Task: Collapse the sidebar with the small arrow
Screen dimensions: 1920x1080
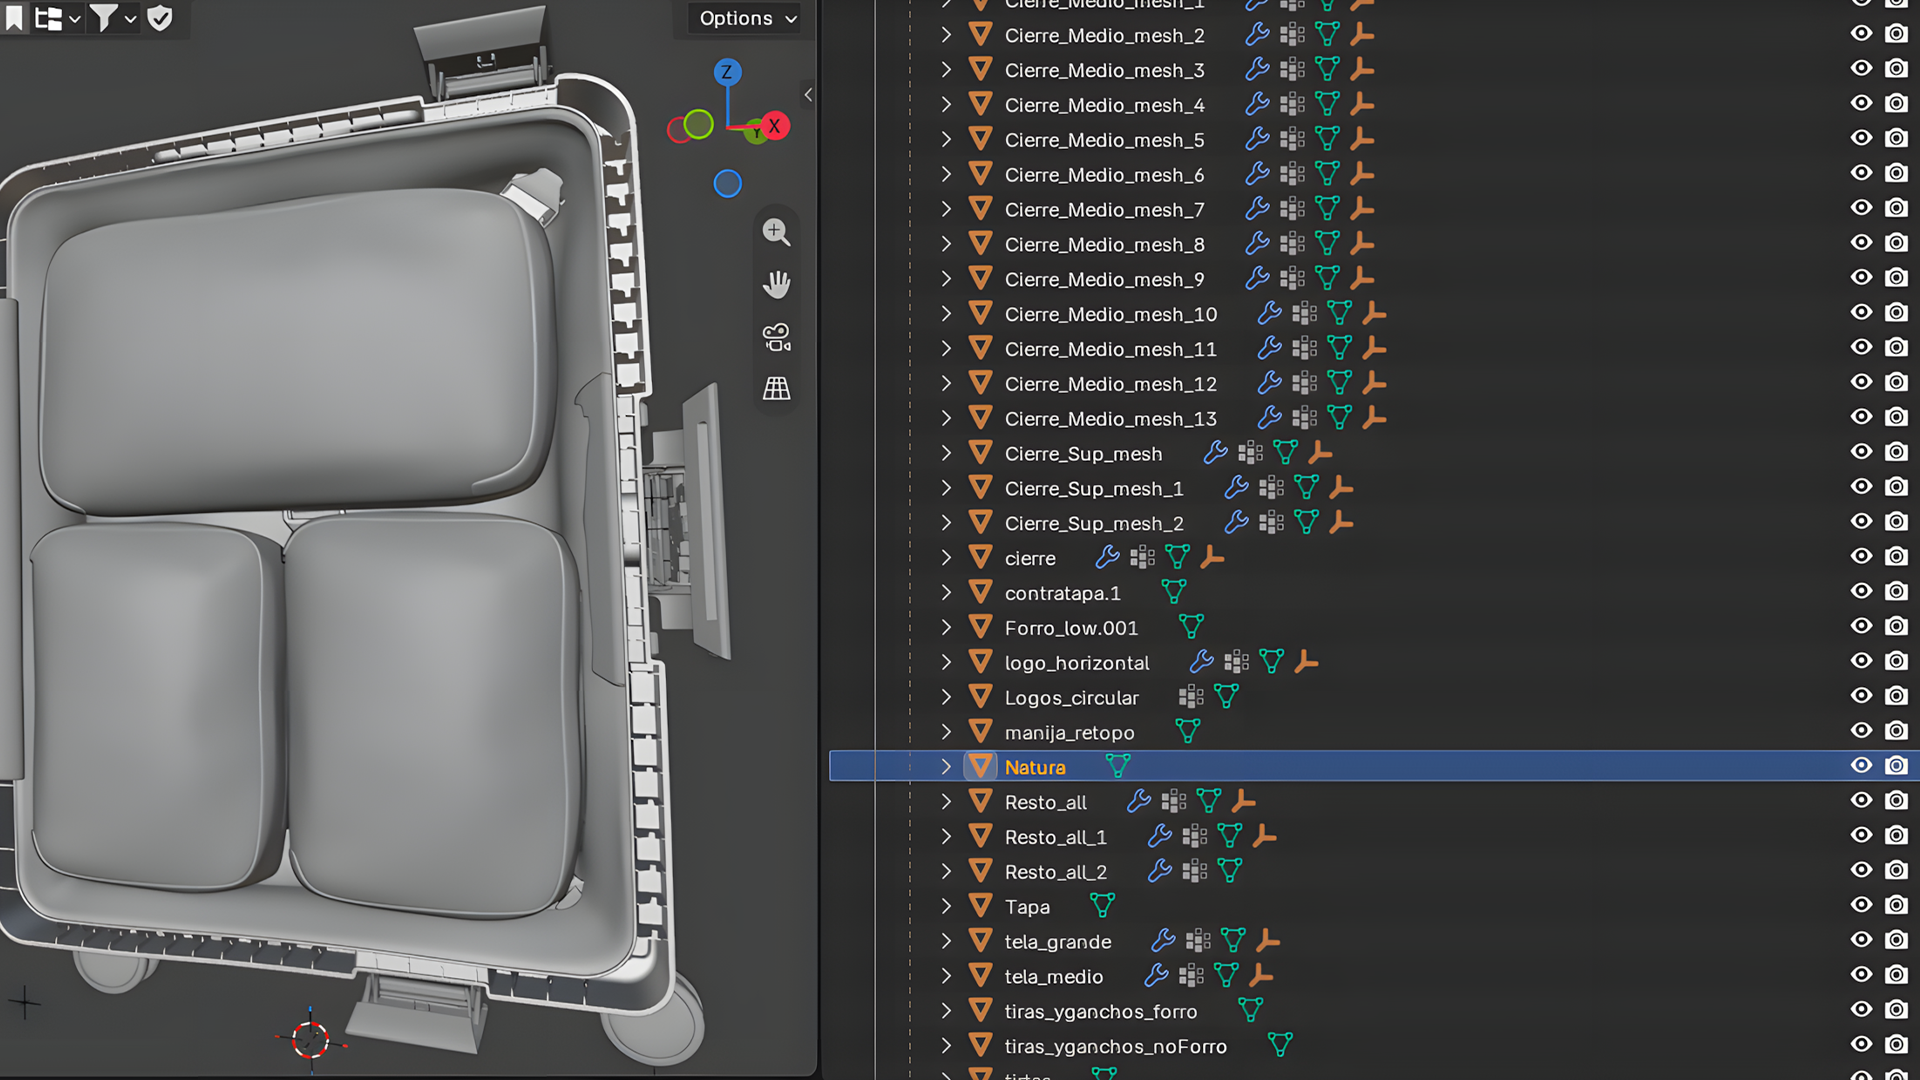Action: (x=808, y=95)
